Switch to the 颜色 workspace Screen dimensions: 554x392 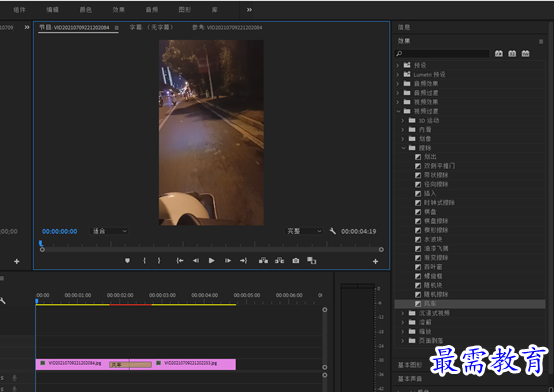tap(86, 10)
